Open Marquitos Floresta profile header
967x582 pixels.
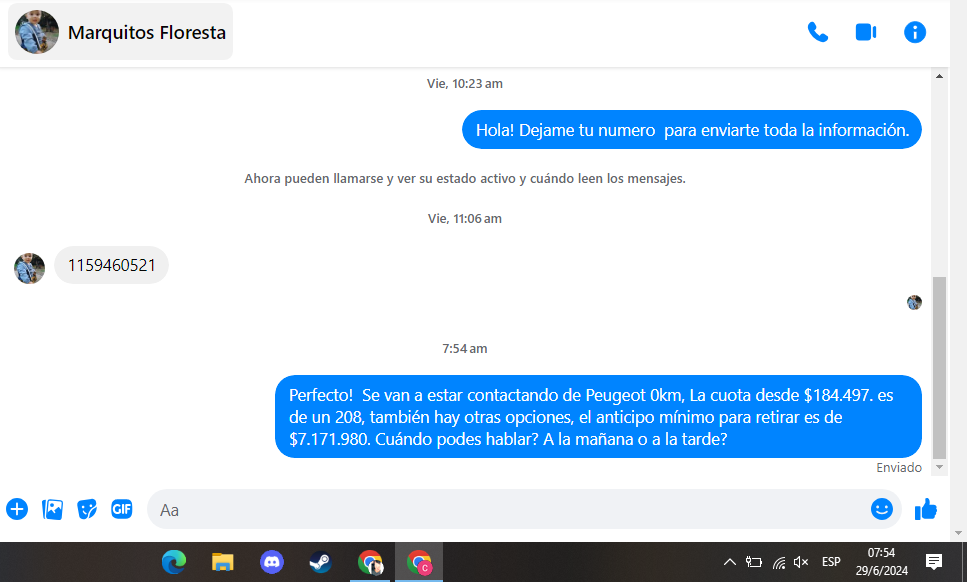[x=120, y=32]
